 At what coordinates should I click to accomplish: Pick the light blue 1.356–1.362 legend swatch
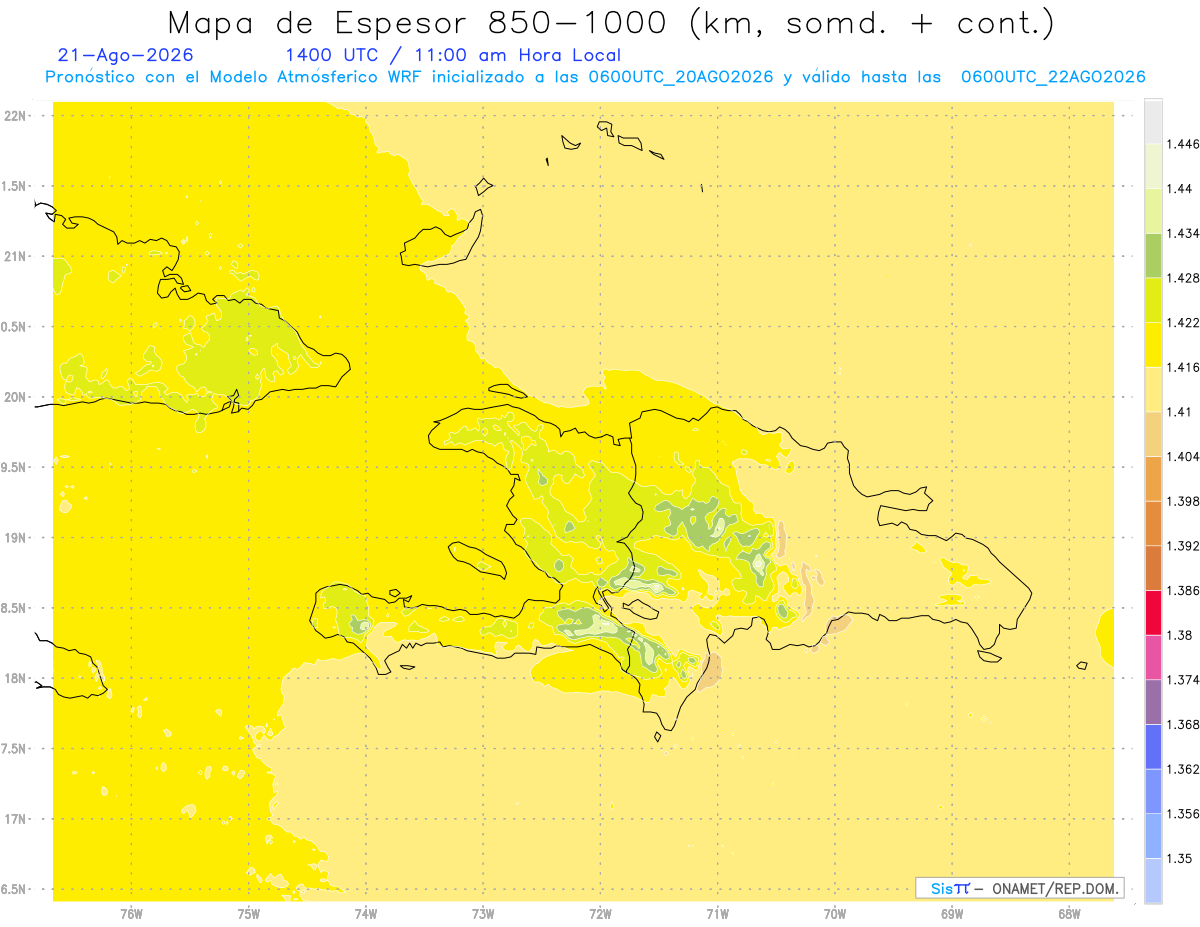coord(1153,791)
